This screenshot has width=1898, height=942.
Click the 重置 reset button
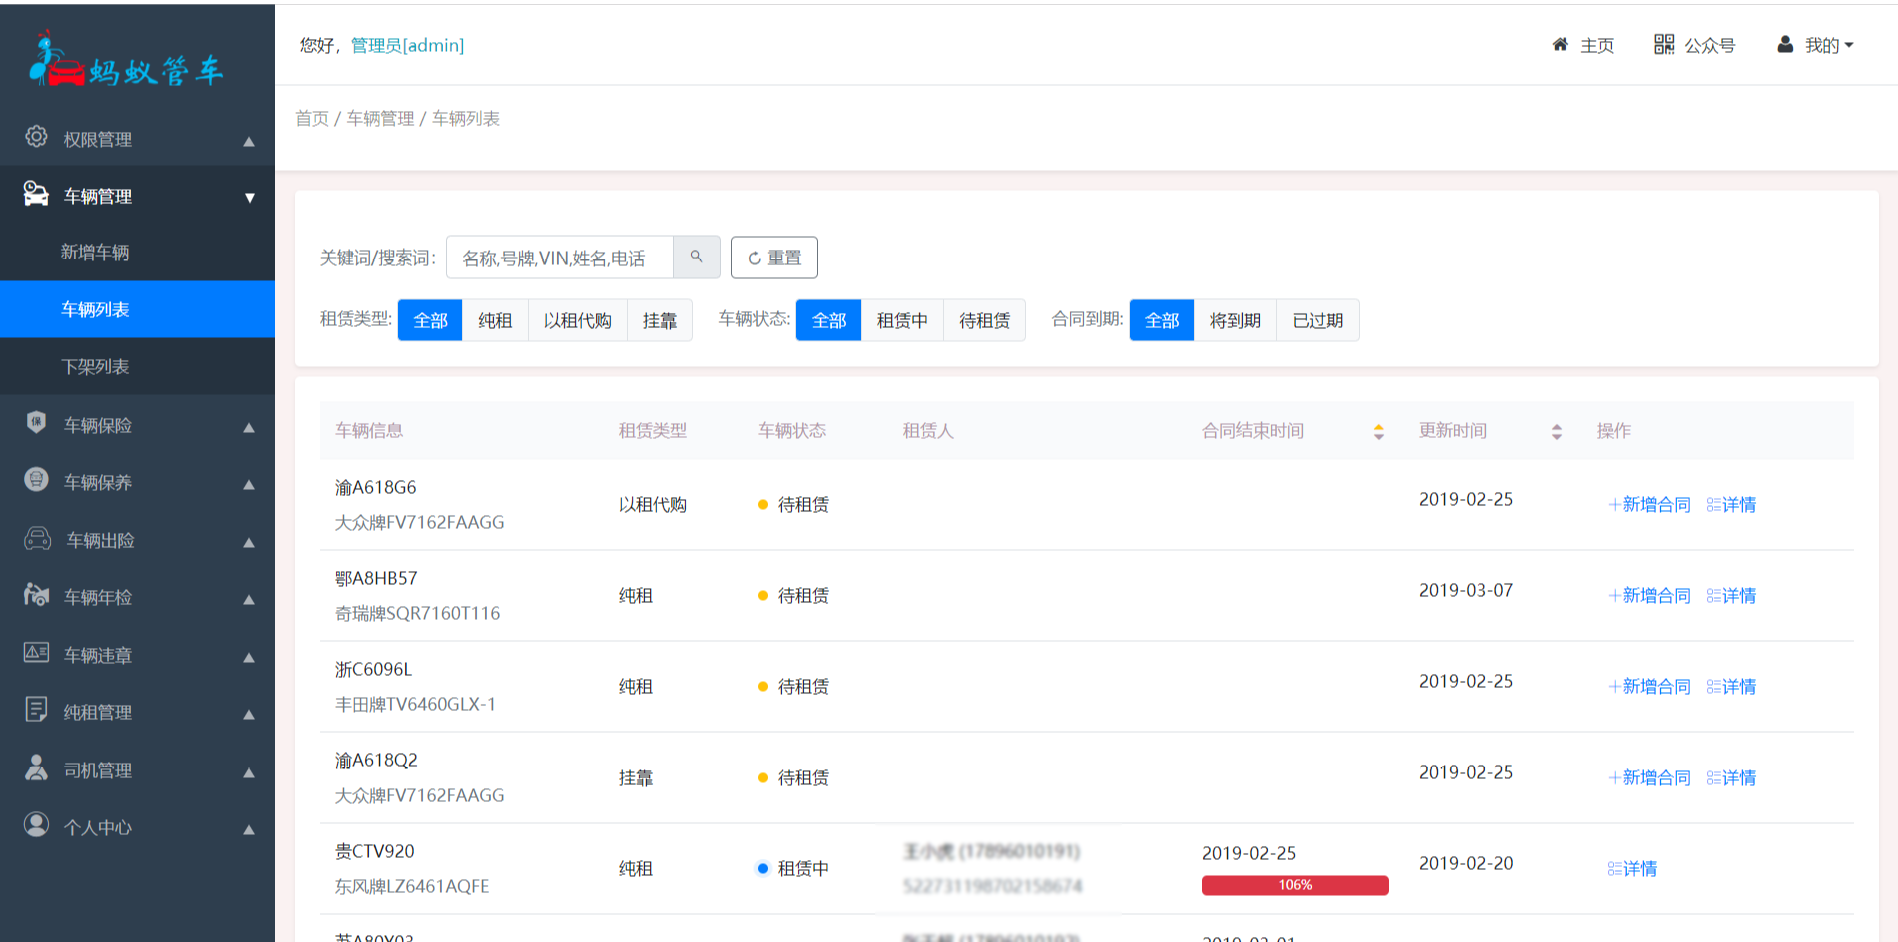(774, 257)
